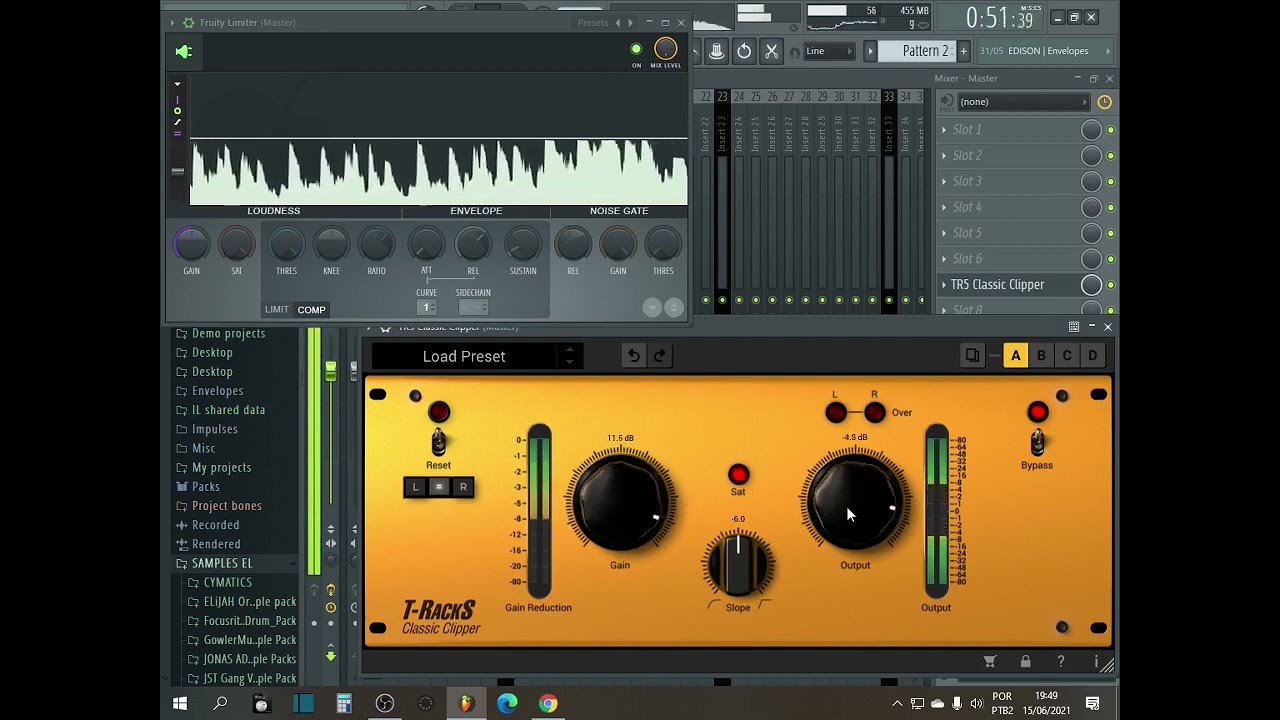
Task: Open the Line snap dropdown
Action: pyautogui.click(x=830, y=51)
